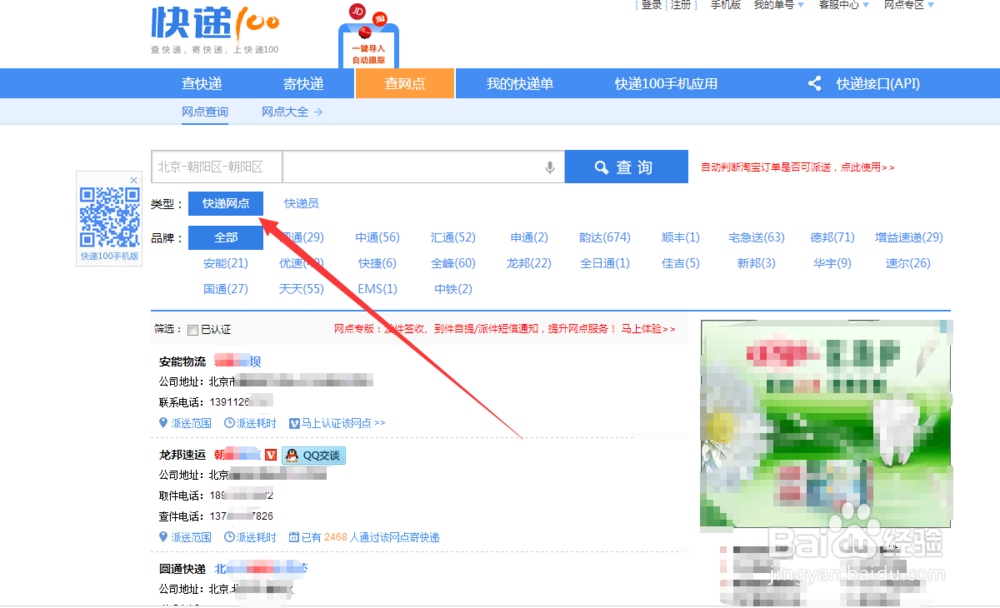Open 网点大全 sub-tab
The image size is (1000, 608).
(x=291, y=112)
